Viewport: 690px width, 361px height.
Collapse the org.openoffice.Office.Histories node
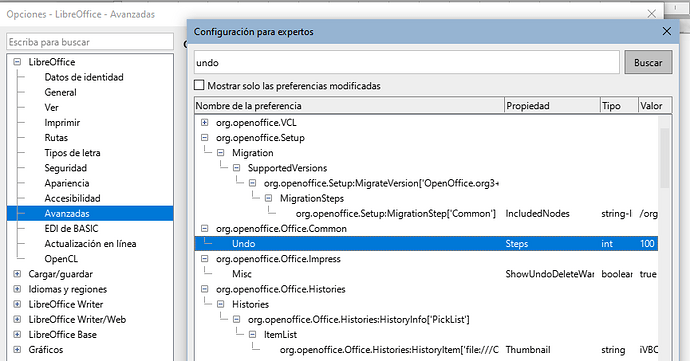pos(205,289)
